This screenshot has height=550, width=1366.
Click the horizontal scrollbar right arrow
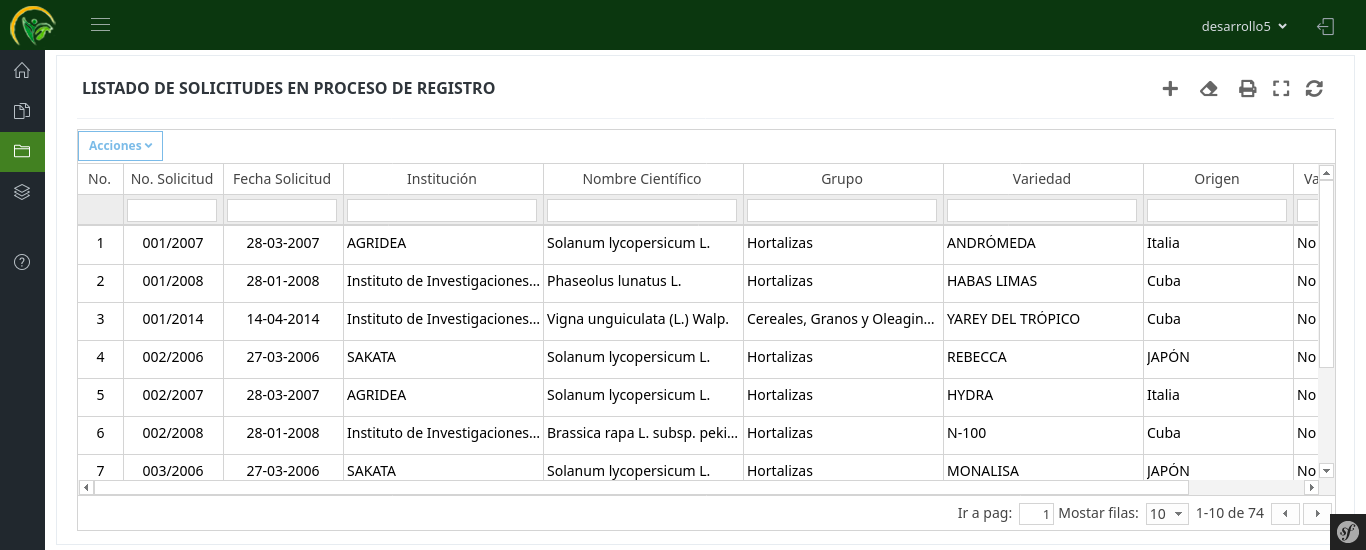pyautogui.click(x=1311, y=487)
